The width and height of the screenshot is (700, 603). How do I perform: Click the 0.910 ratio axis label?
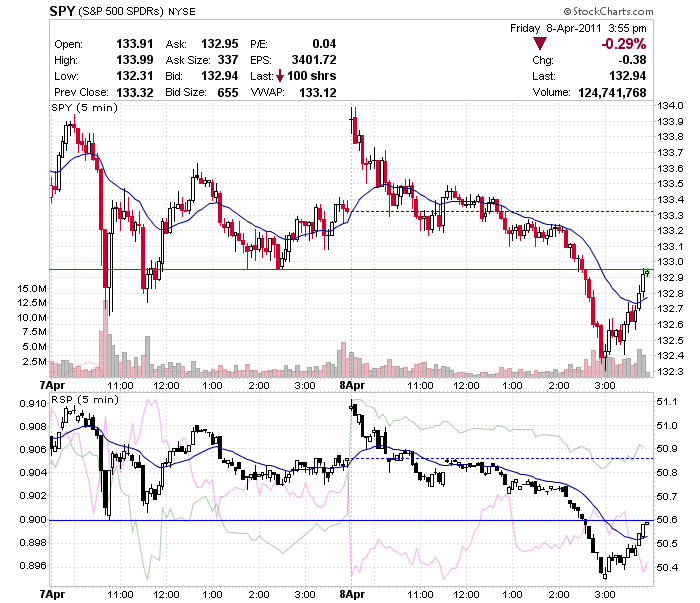[x=33, y=404]
